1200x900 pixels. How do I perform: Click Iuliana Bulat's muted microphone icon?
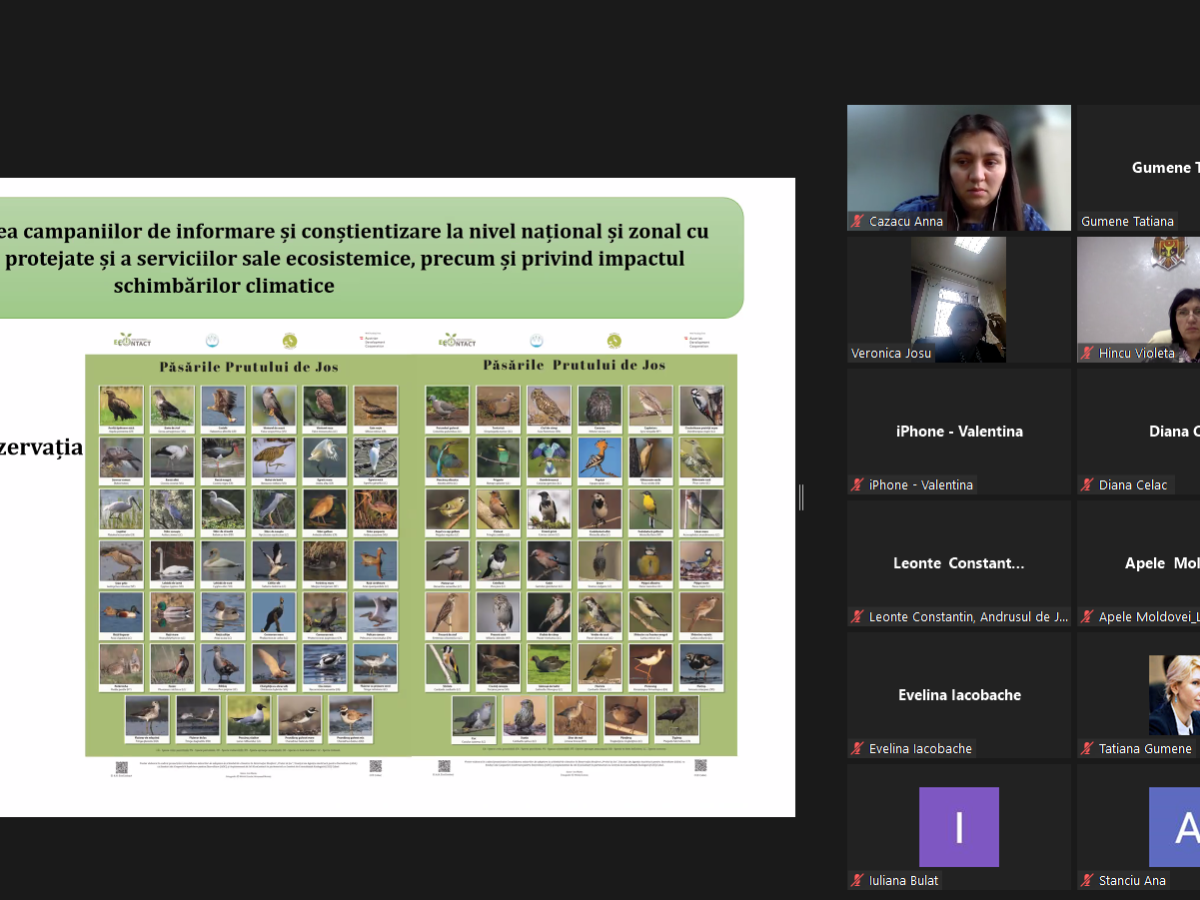click(x=857, y=881)
